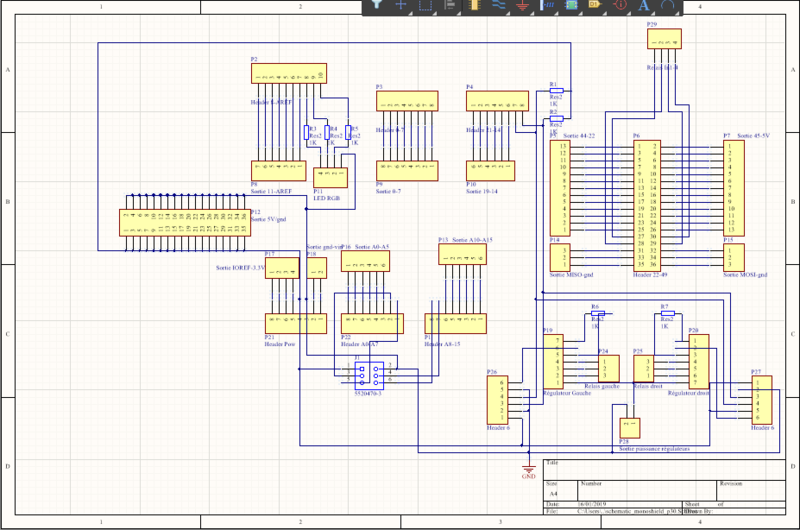Click the place part component icon
Image resolution: width=800 pixels, height=530 pixels.
click(474, 5)
